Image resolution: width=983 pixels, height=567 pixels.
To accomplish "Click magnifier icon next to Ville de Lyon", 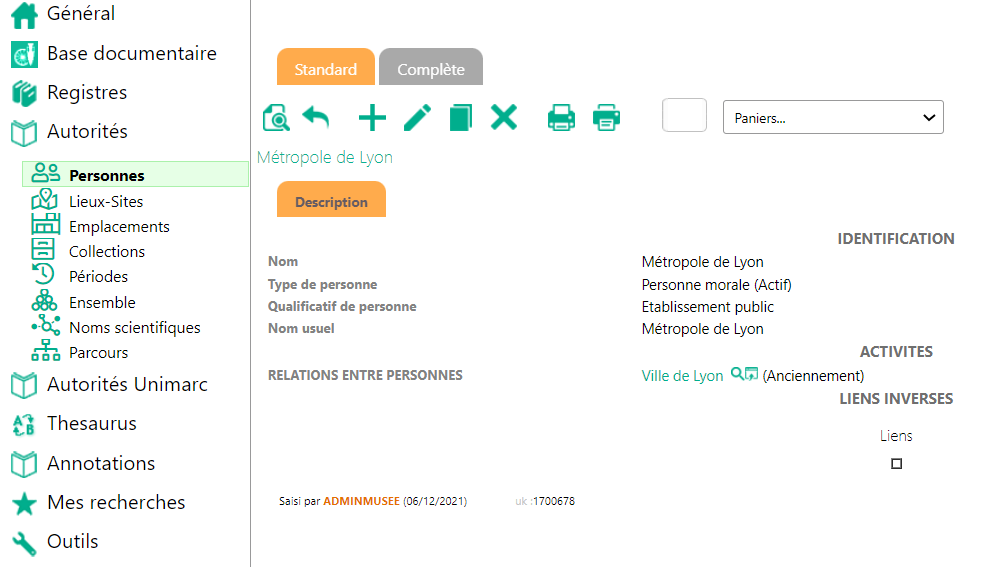I will click(x=737, y=374).
